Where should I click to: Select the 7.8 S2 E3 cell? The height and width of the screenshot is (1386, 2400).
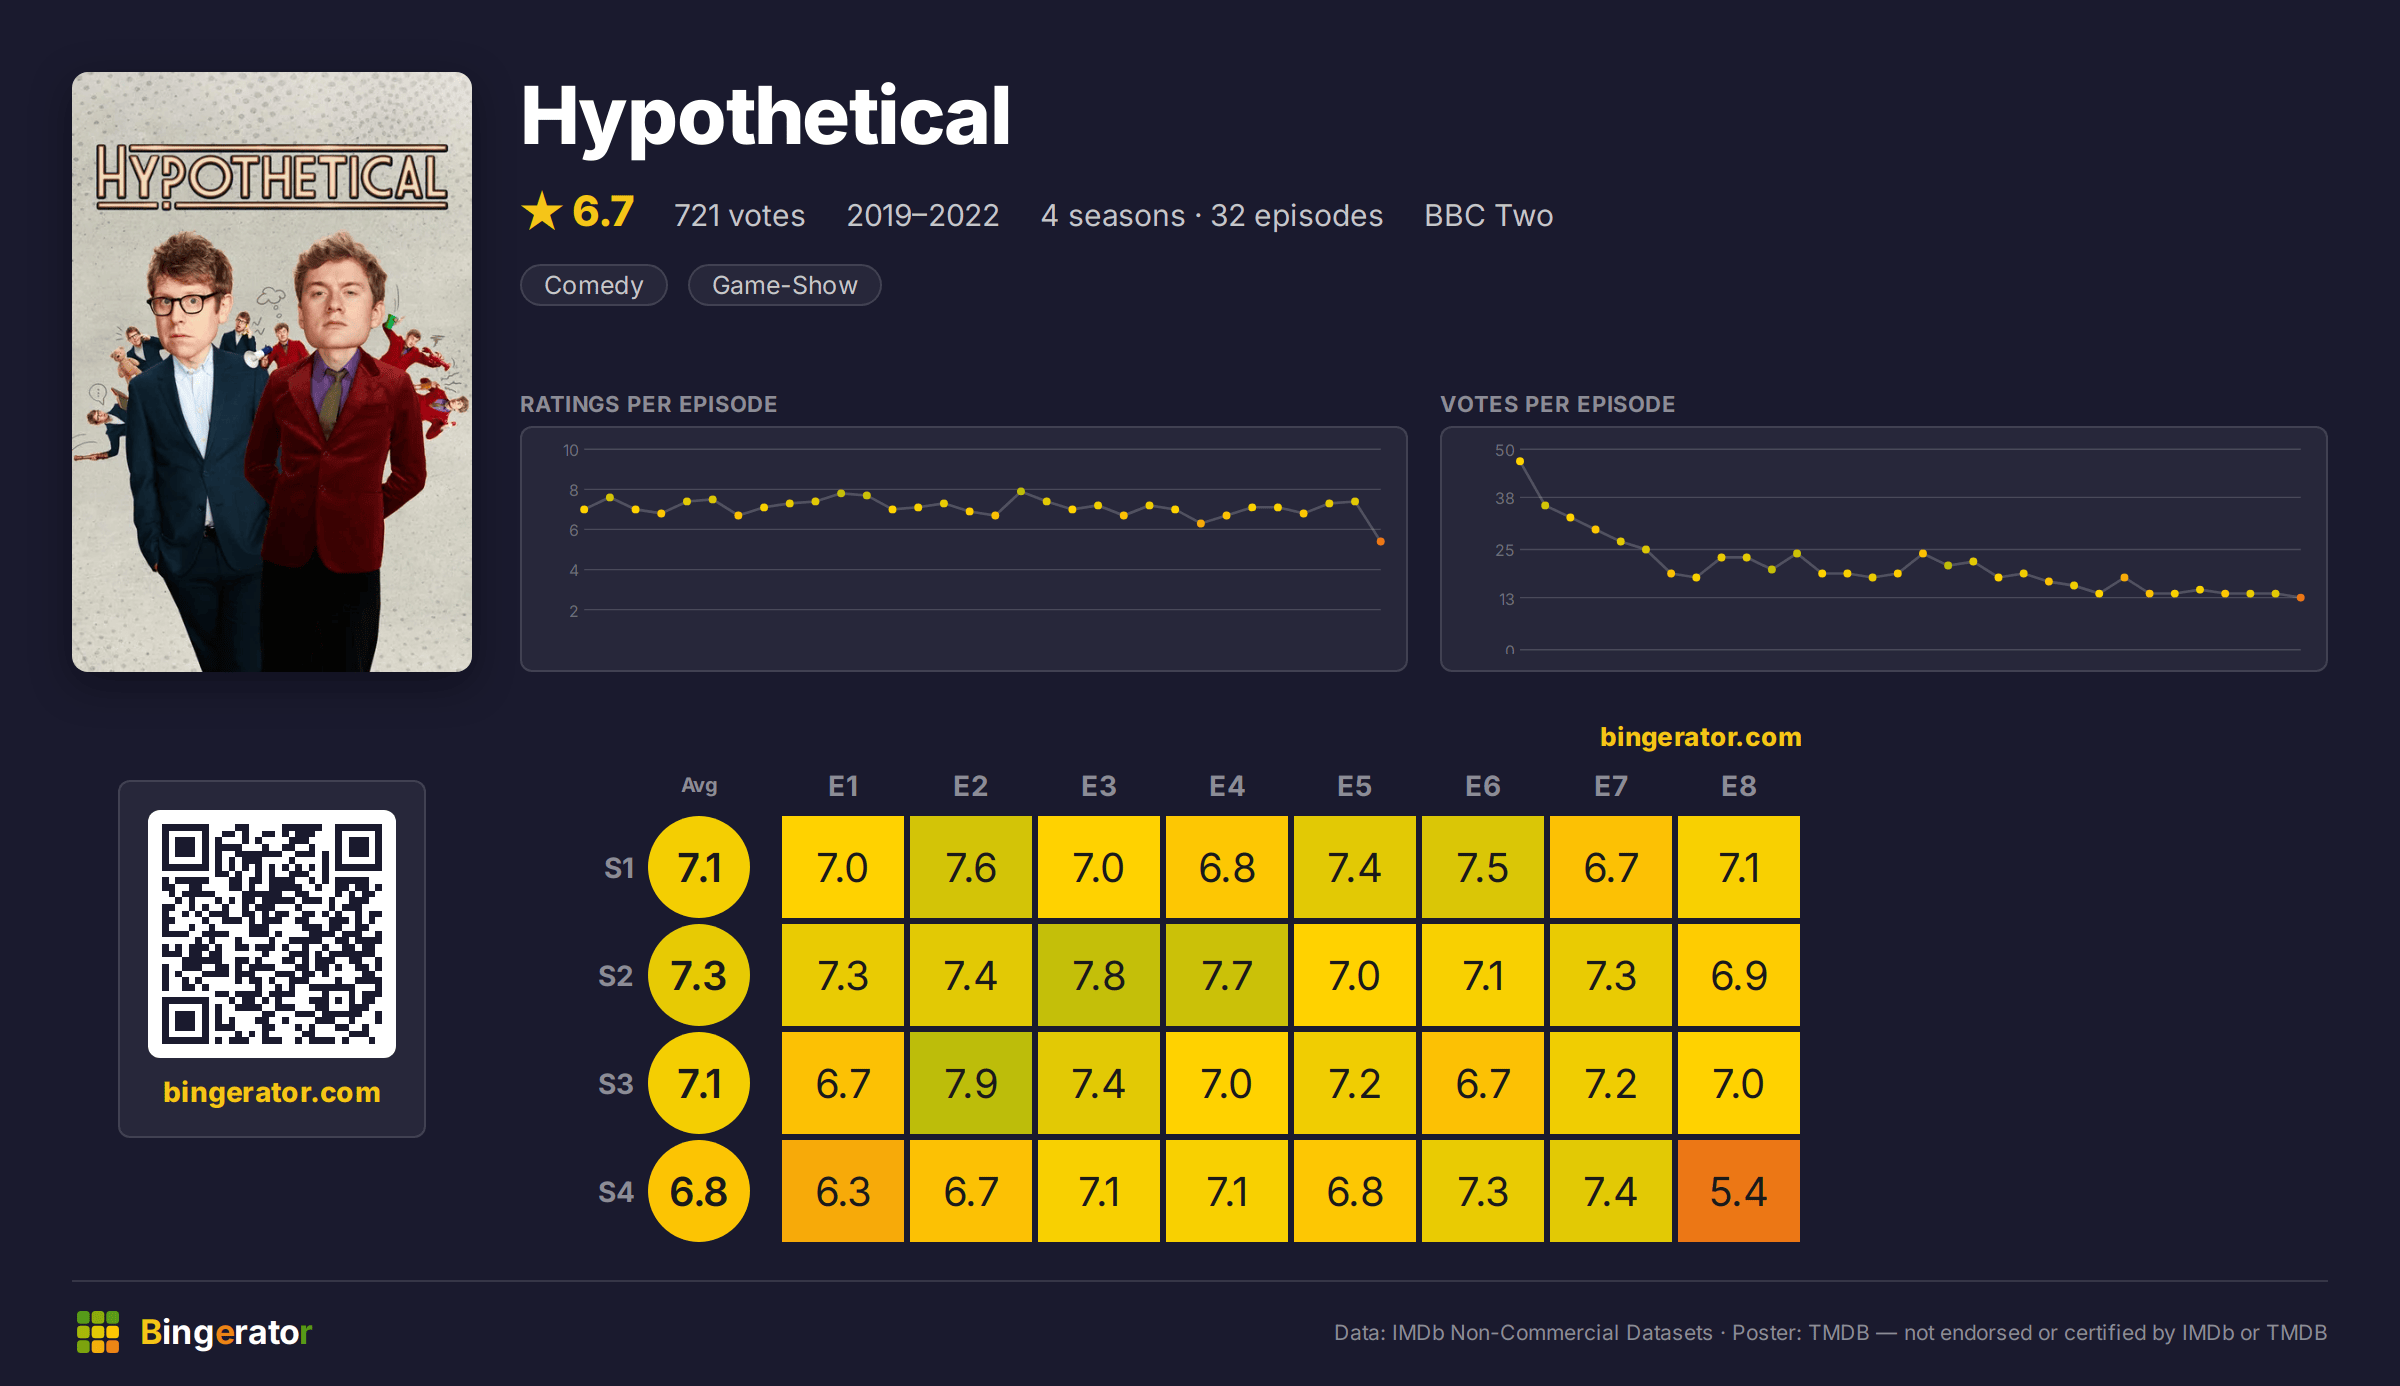pyautogui.click(x=1099, y=975)
